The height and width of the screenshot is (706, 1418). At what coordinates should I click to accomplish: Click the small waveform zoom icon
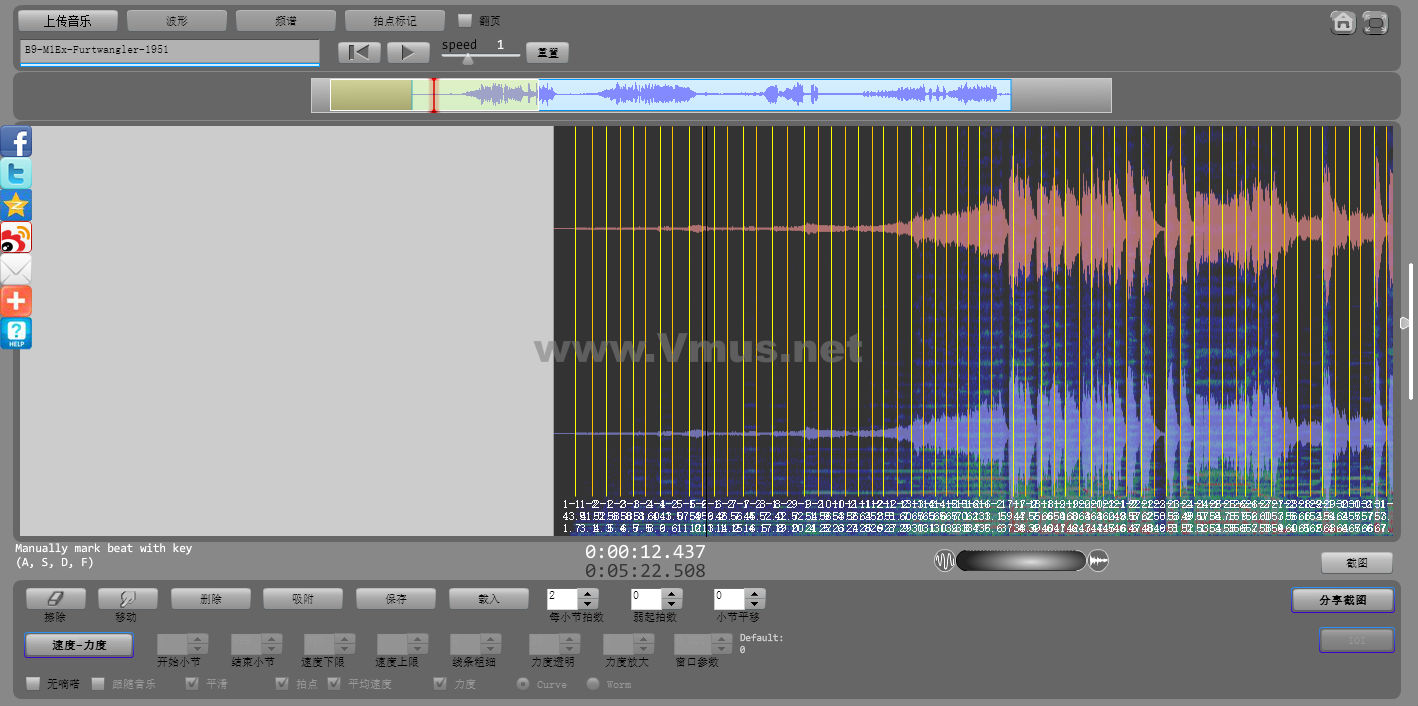pos(944,561)
